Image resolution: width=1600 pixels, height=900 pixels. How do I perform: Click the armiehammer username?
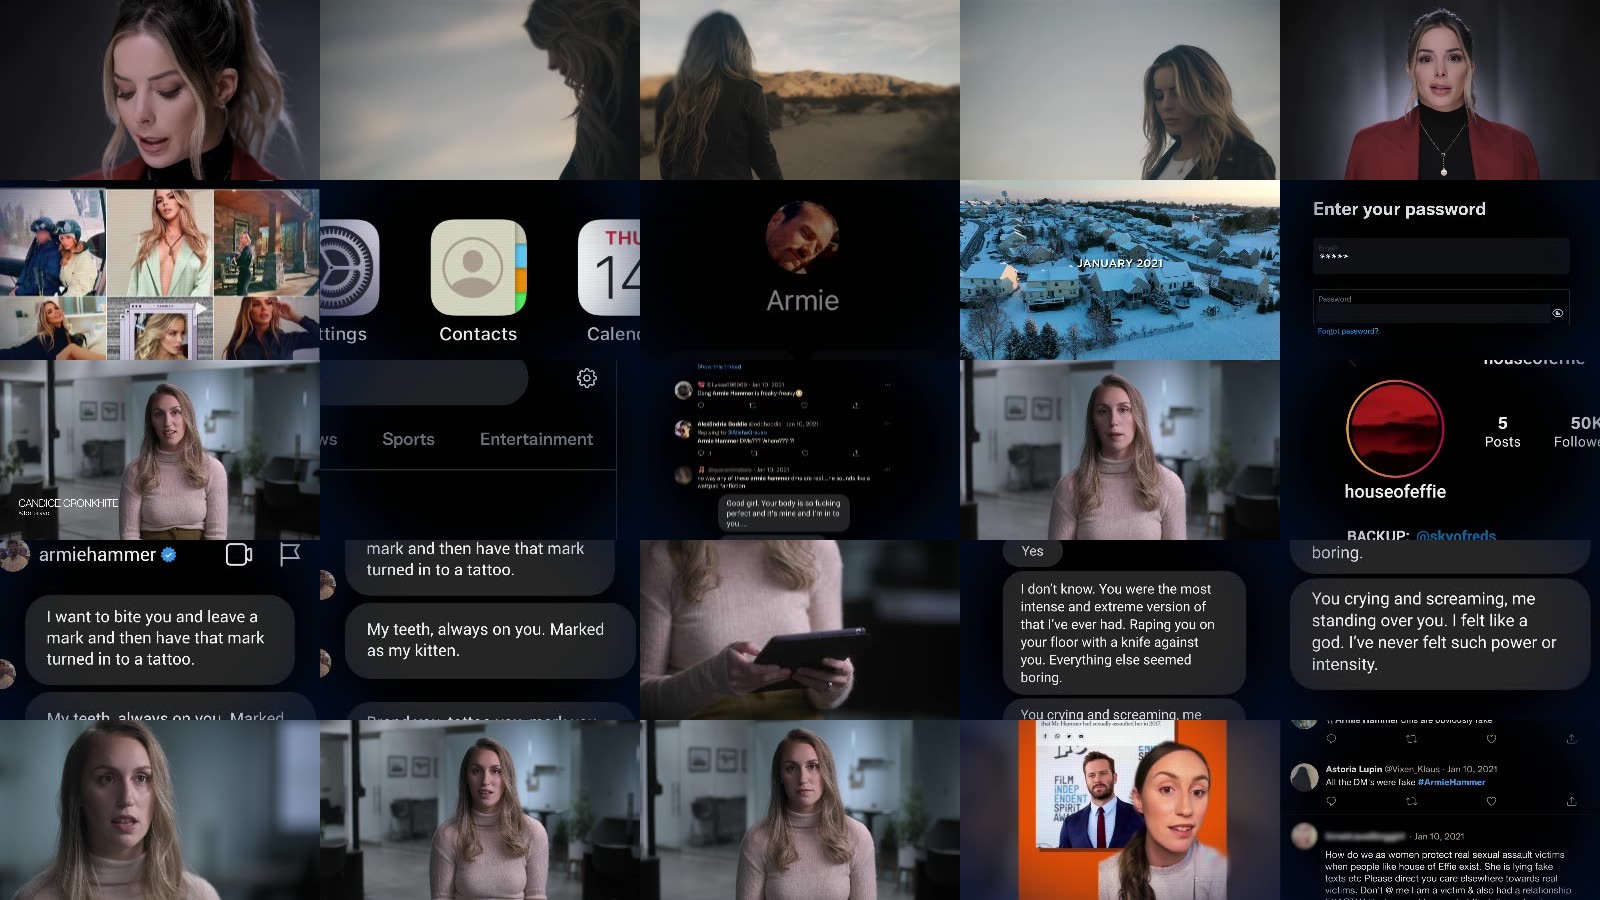tap(97, 554)
